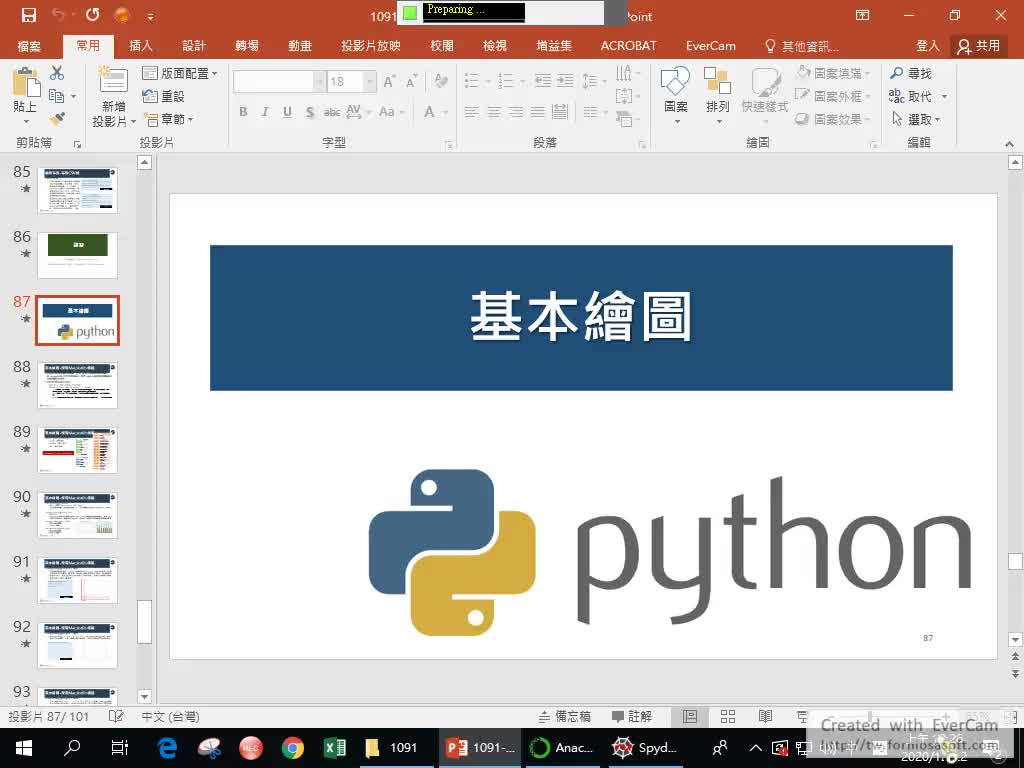Toggle strikethrough abc formatting
Viewport: 1024px width, 768px height.
click(332, 112)
